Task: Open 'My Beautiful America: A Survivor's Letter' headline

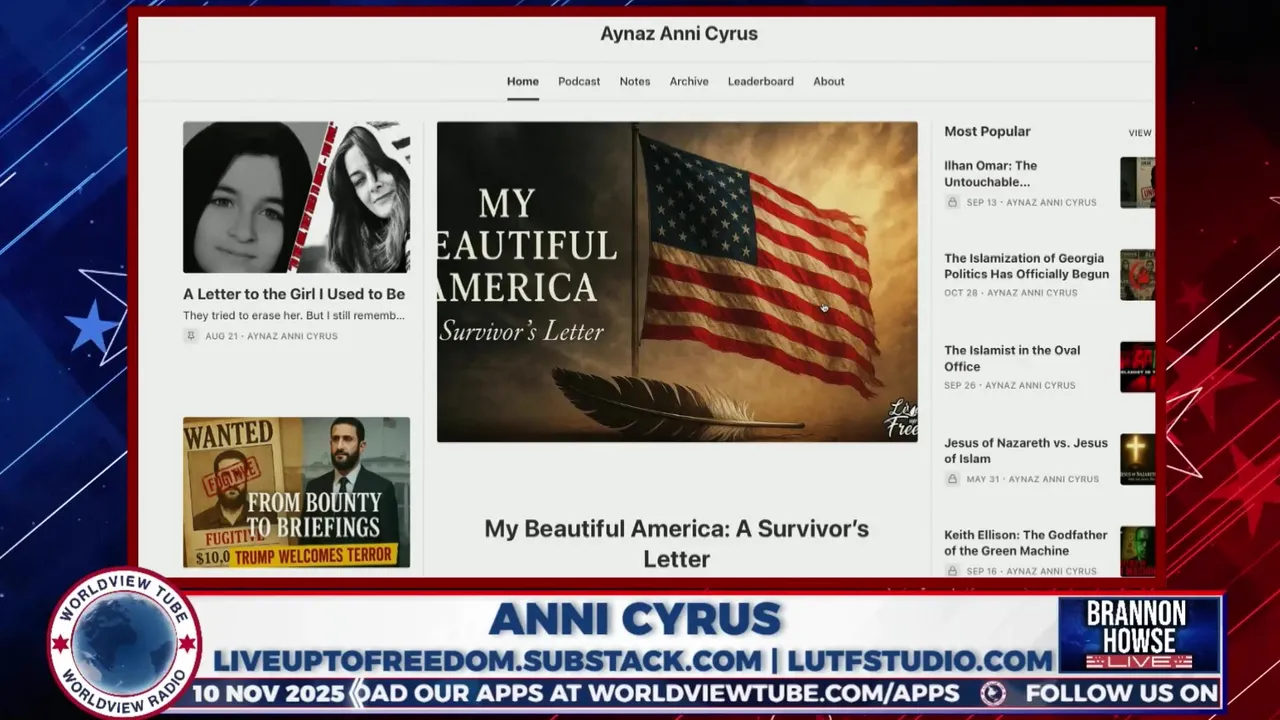Action: click(677, 543)
